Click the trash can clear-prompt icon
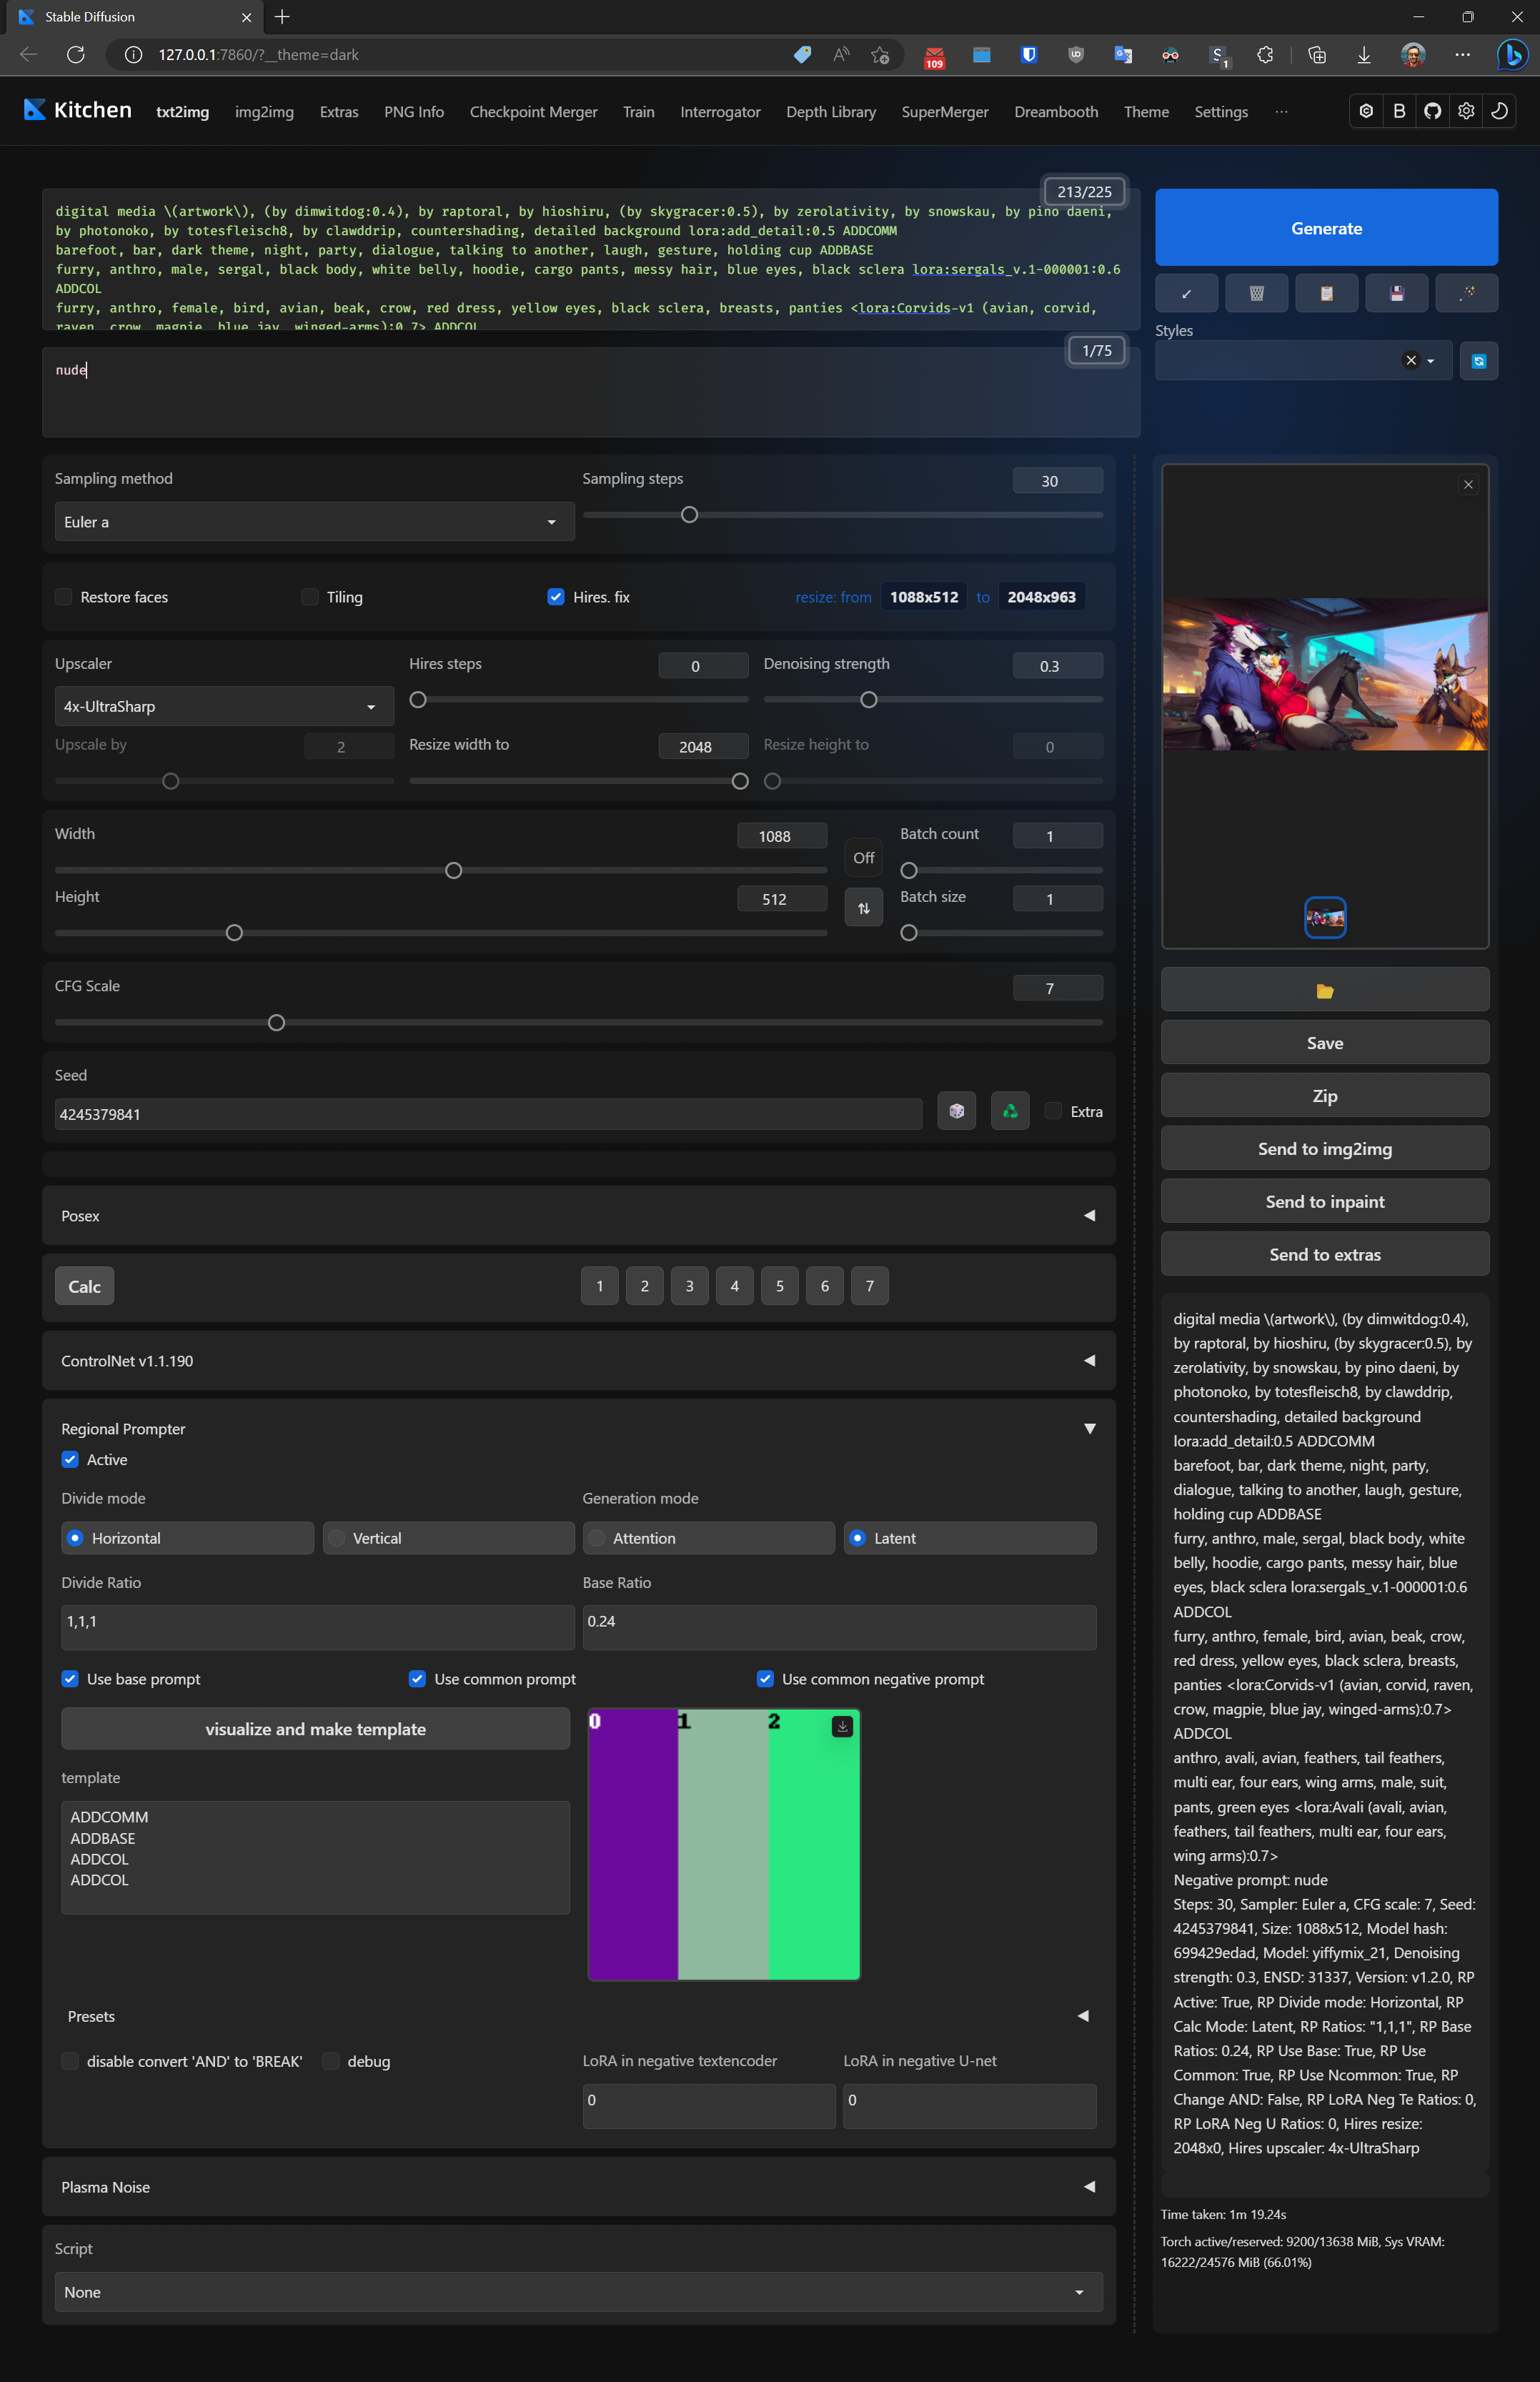Screen dimensions: 1540x2382 click(x=1256, y=293)
